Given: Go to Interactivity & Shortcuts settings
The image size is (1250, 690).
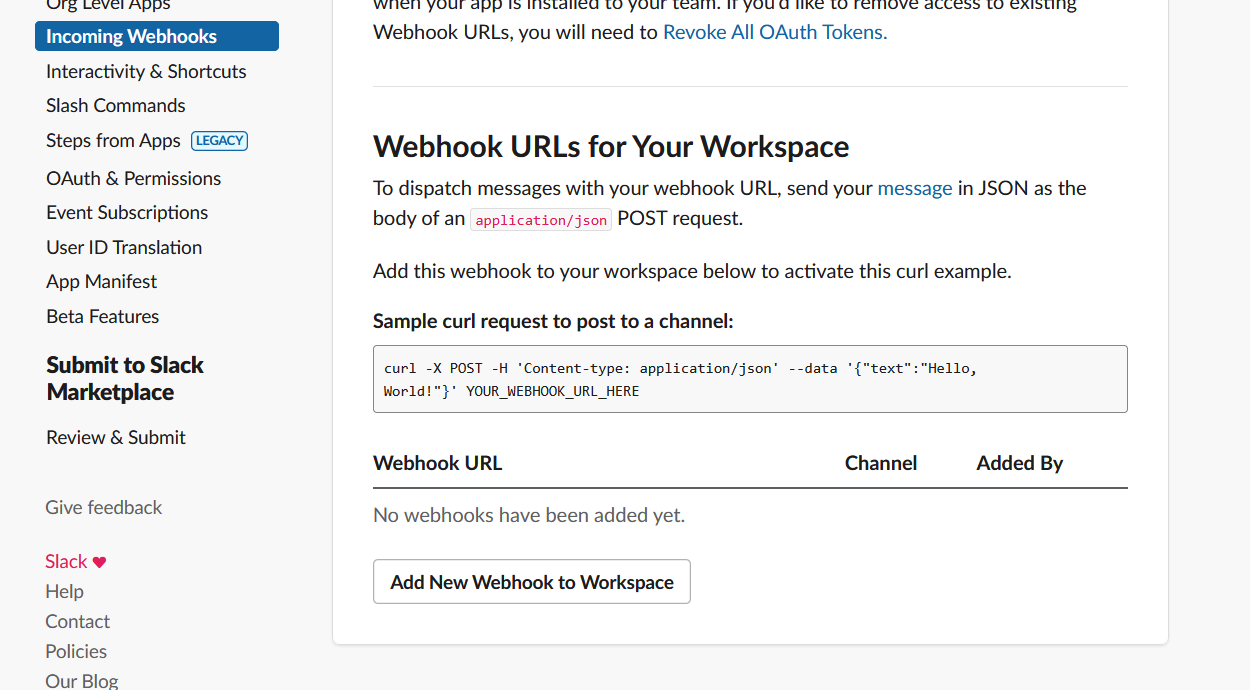Looking at the screenshot, I should tap(146, 72).
